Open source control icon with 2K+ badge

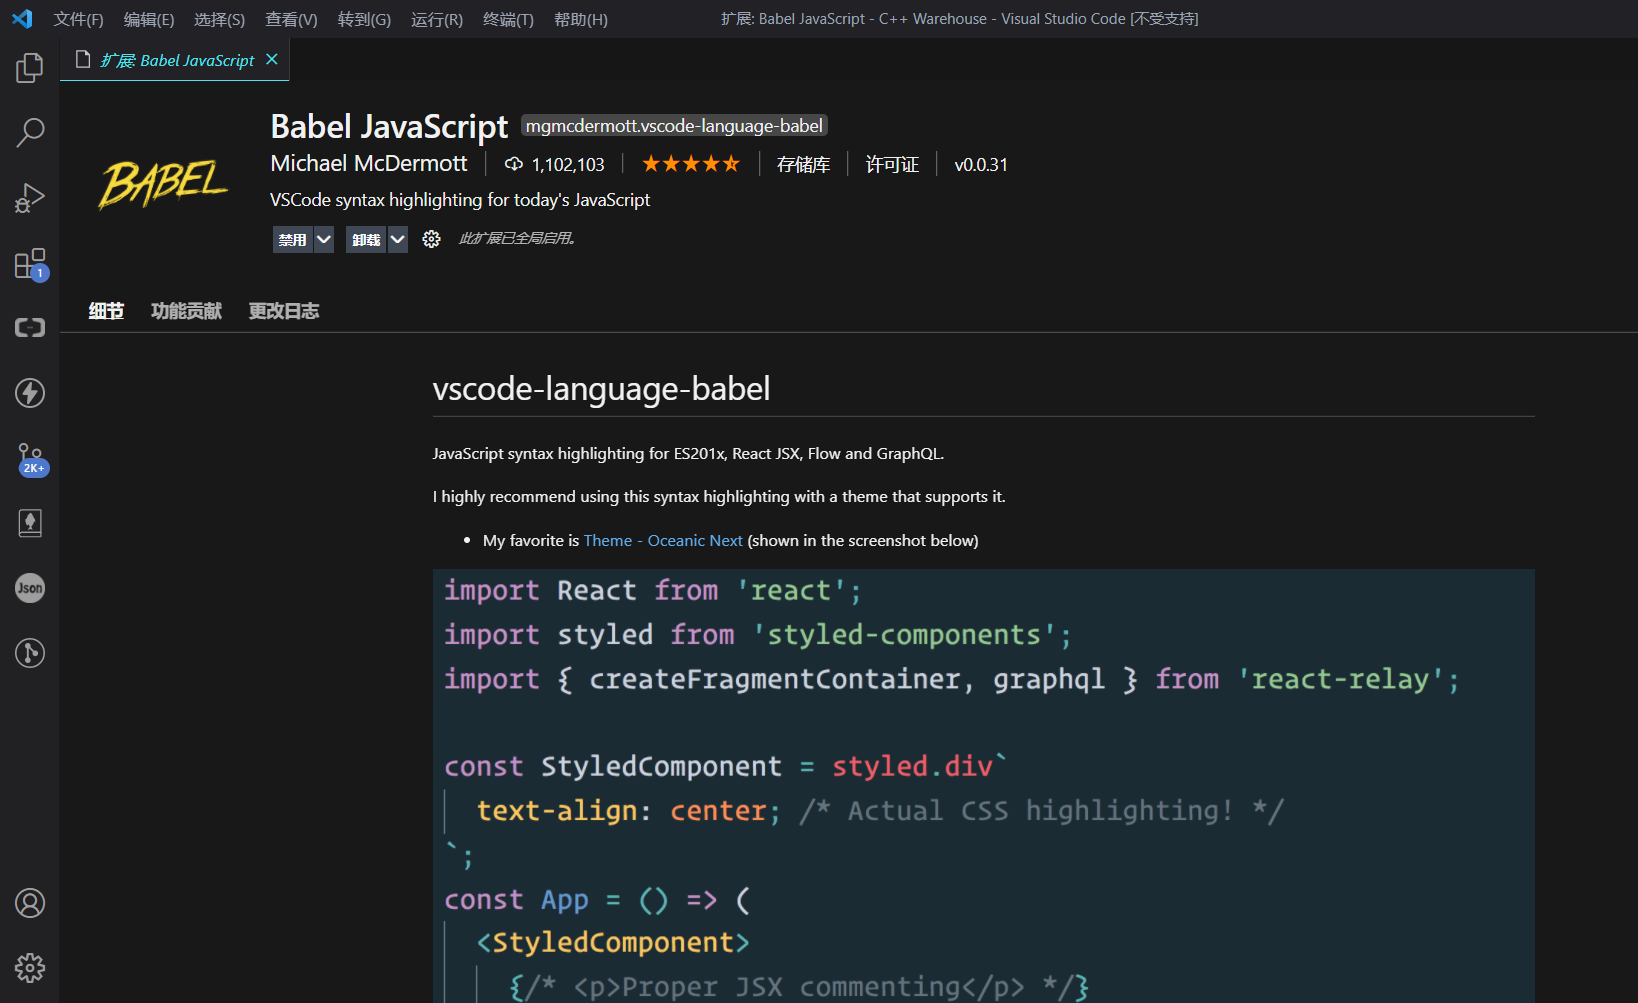pyautogui.click(x=31, y=459)
